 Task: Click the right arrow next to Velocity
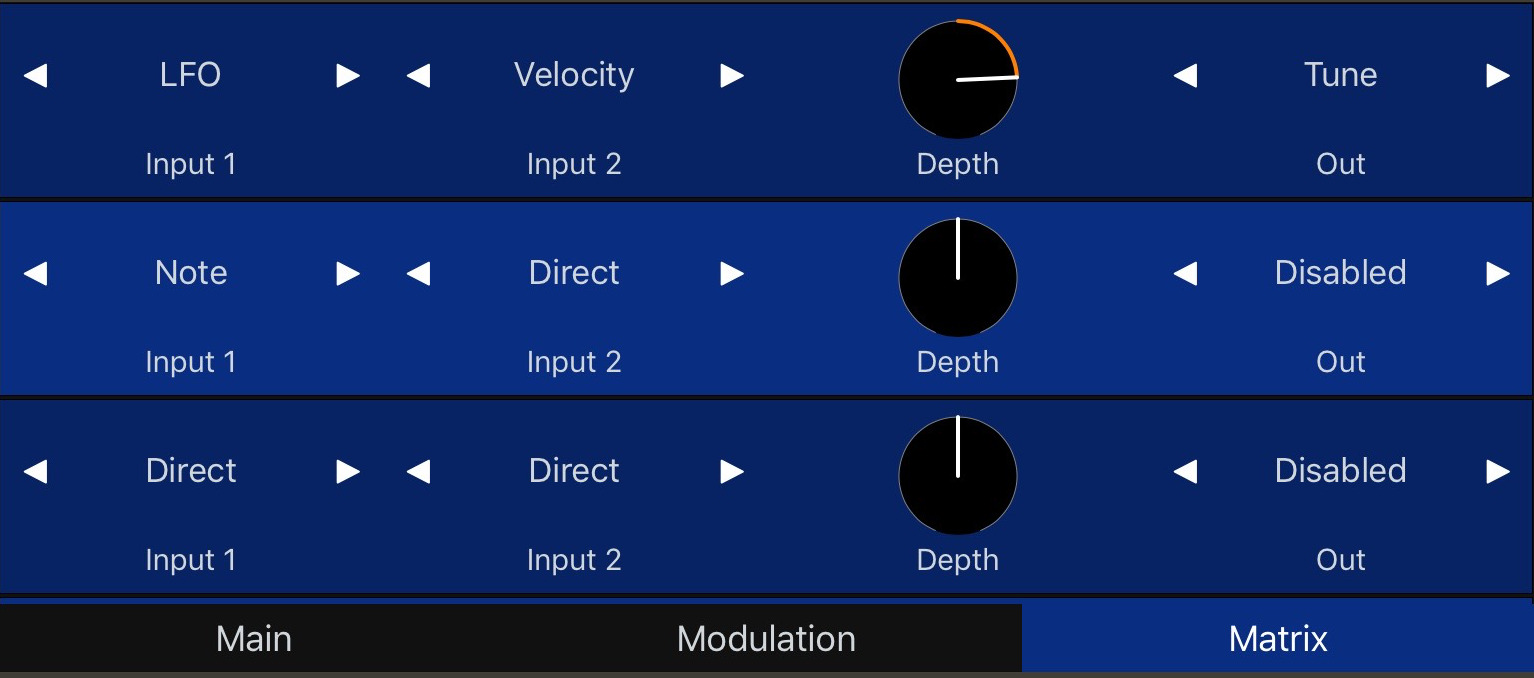pyautogui.click(x=730, y=75)
